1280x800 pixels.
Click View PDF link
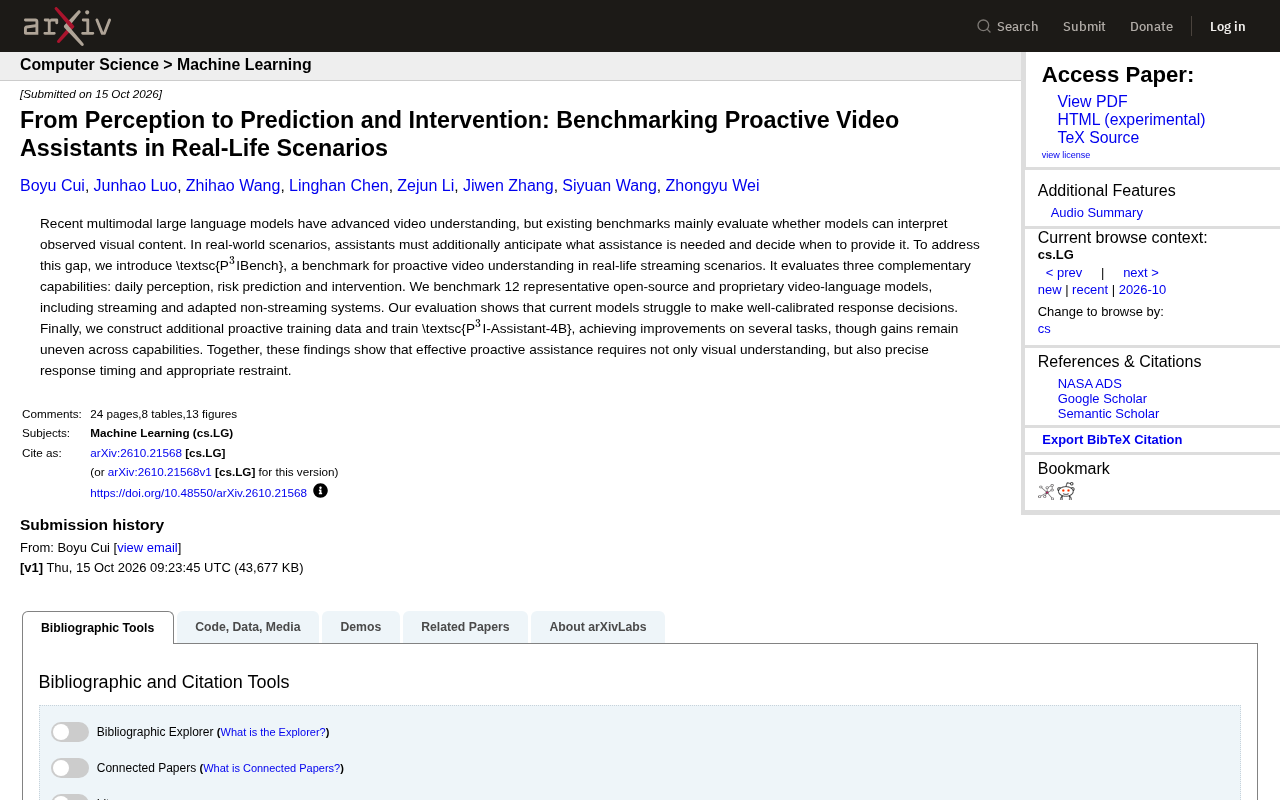pyautogui.click(x=1092, y=102)
